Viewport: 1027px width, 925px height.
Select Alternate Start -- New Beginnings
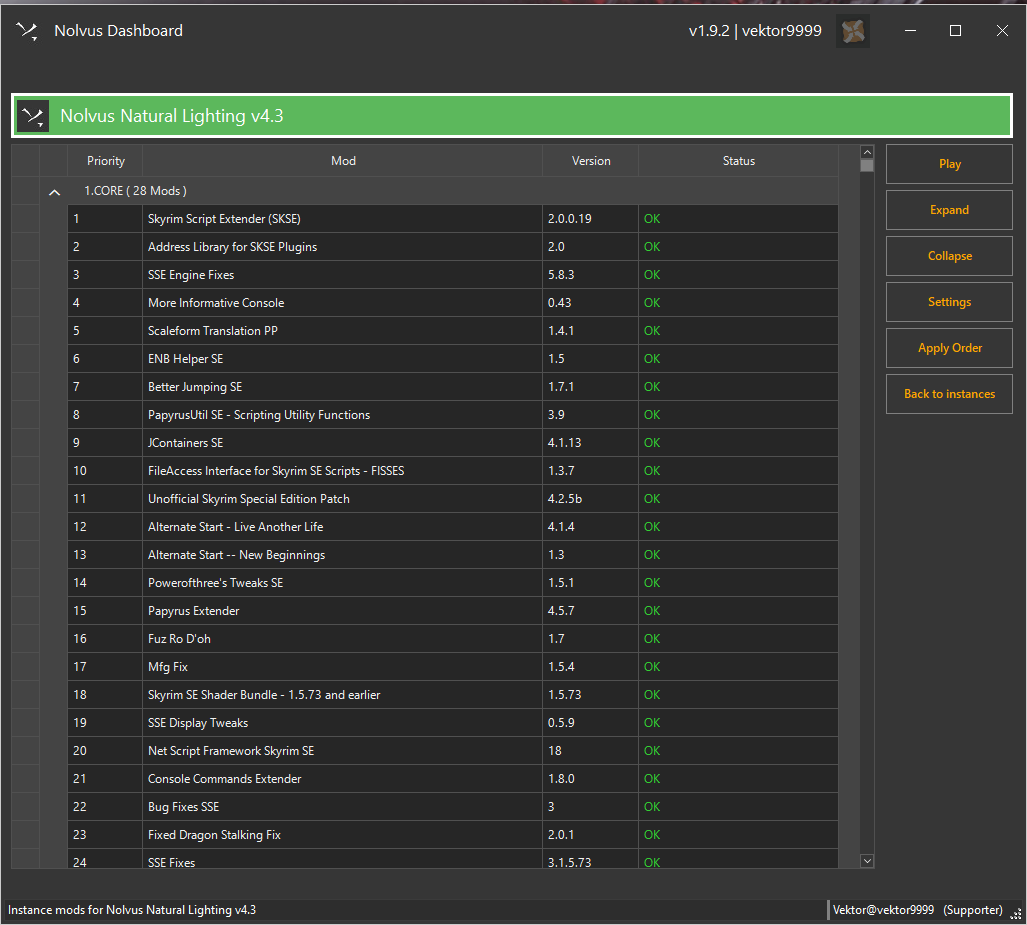click(x=453, y=555)
